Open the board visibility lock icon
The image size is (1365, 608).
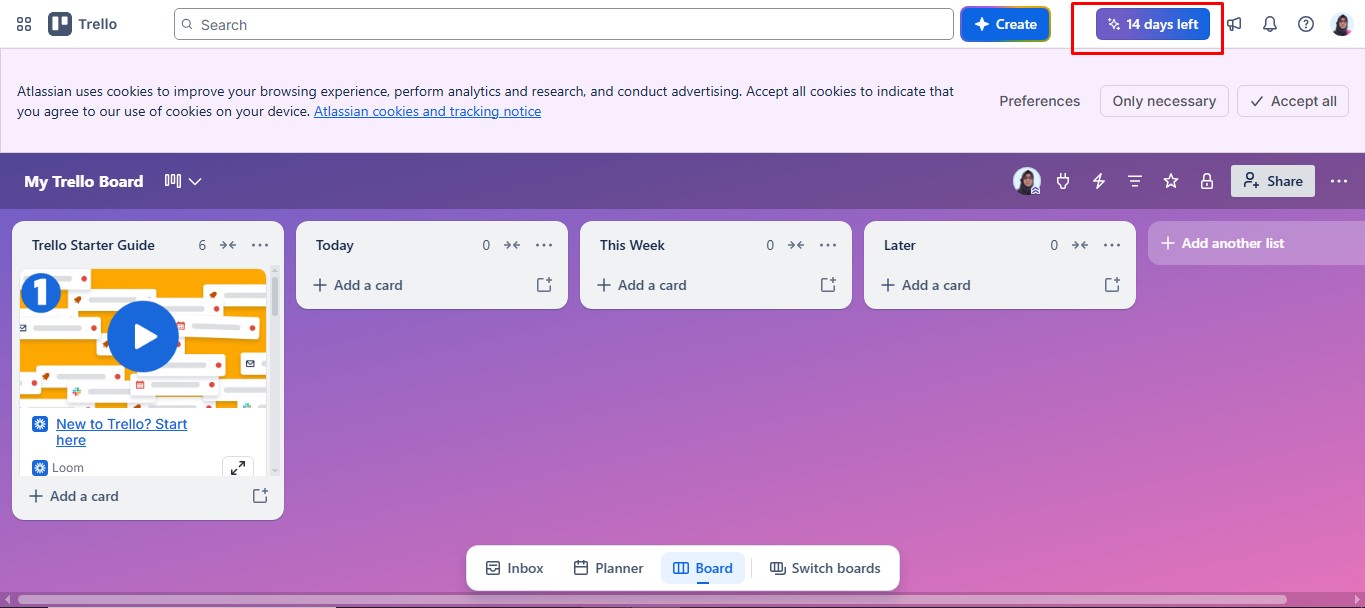coord(1207,181)
